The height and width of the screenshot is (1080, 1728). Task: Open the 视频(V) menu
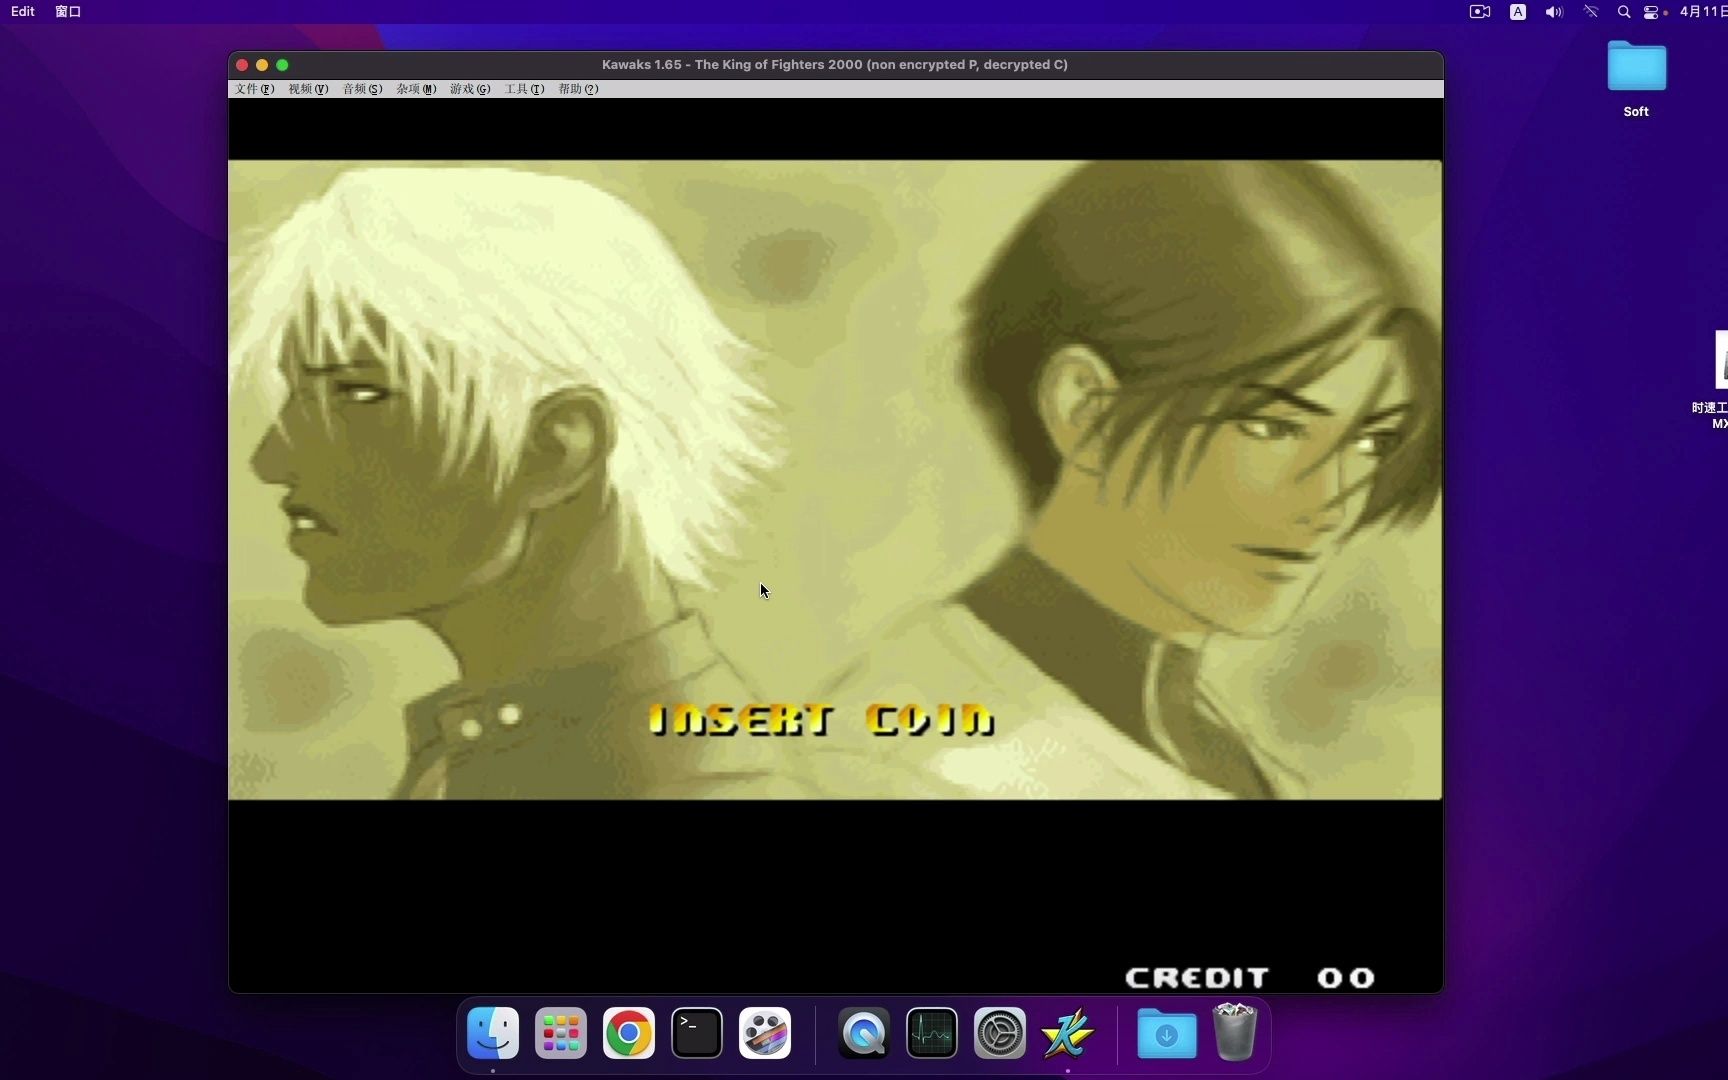point(308,89)
